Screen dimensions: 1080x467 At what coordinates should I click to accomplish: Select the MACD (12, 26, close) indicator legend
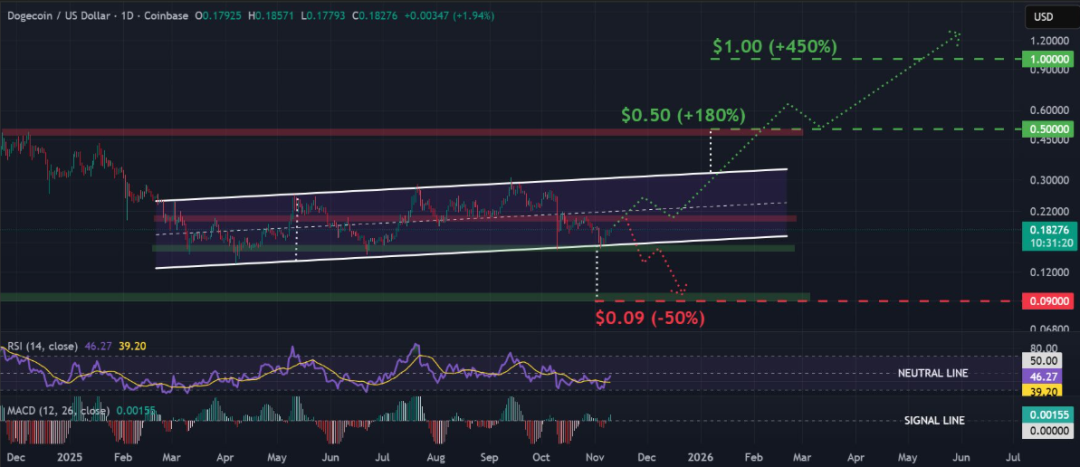(50, 410)
